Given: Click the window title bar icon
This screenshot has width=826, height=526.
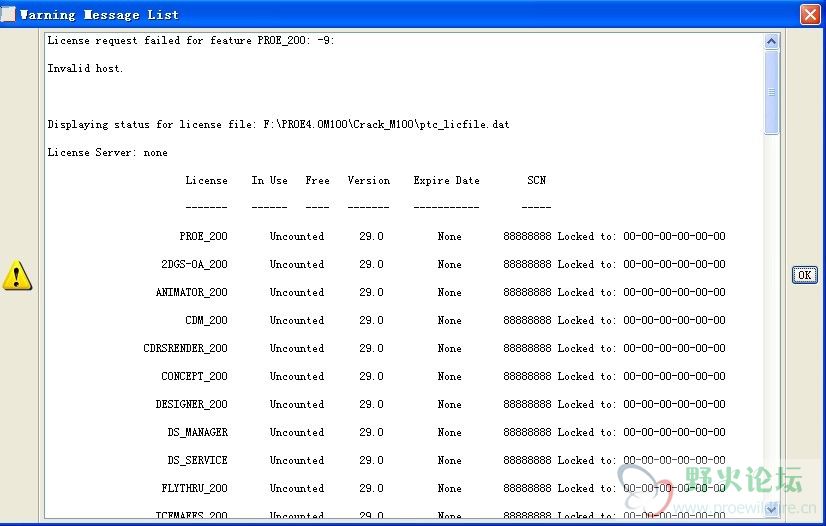Looking at the screenshot, I should (8, 14).
